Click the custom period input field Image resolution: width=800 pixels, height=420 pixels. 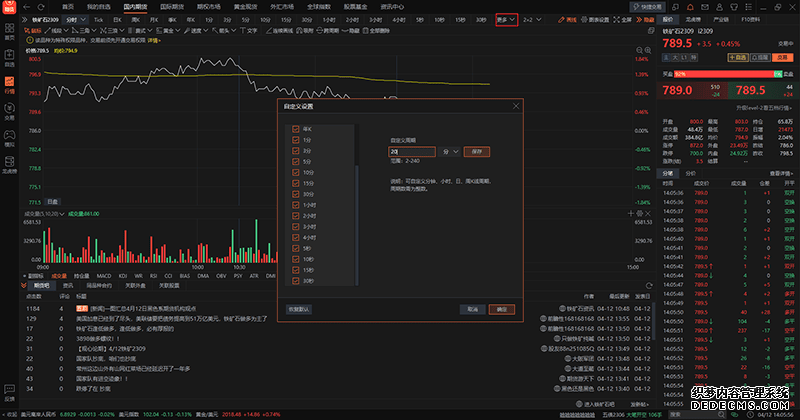pyautogui.click(x=413, y=151)
